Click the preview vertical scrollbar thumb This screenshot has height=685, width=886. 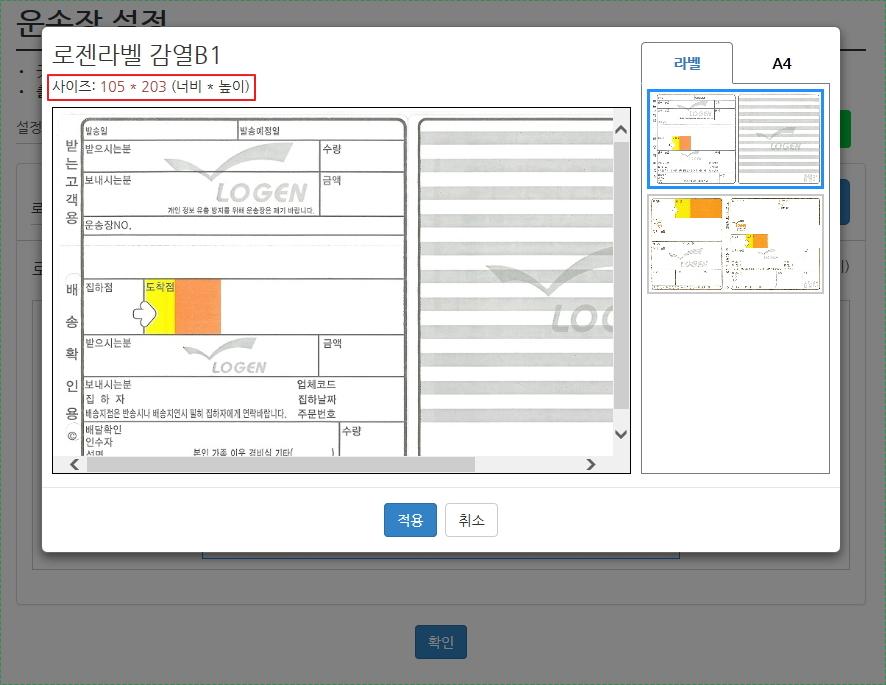(621, 274)
